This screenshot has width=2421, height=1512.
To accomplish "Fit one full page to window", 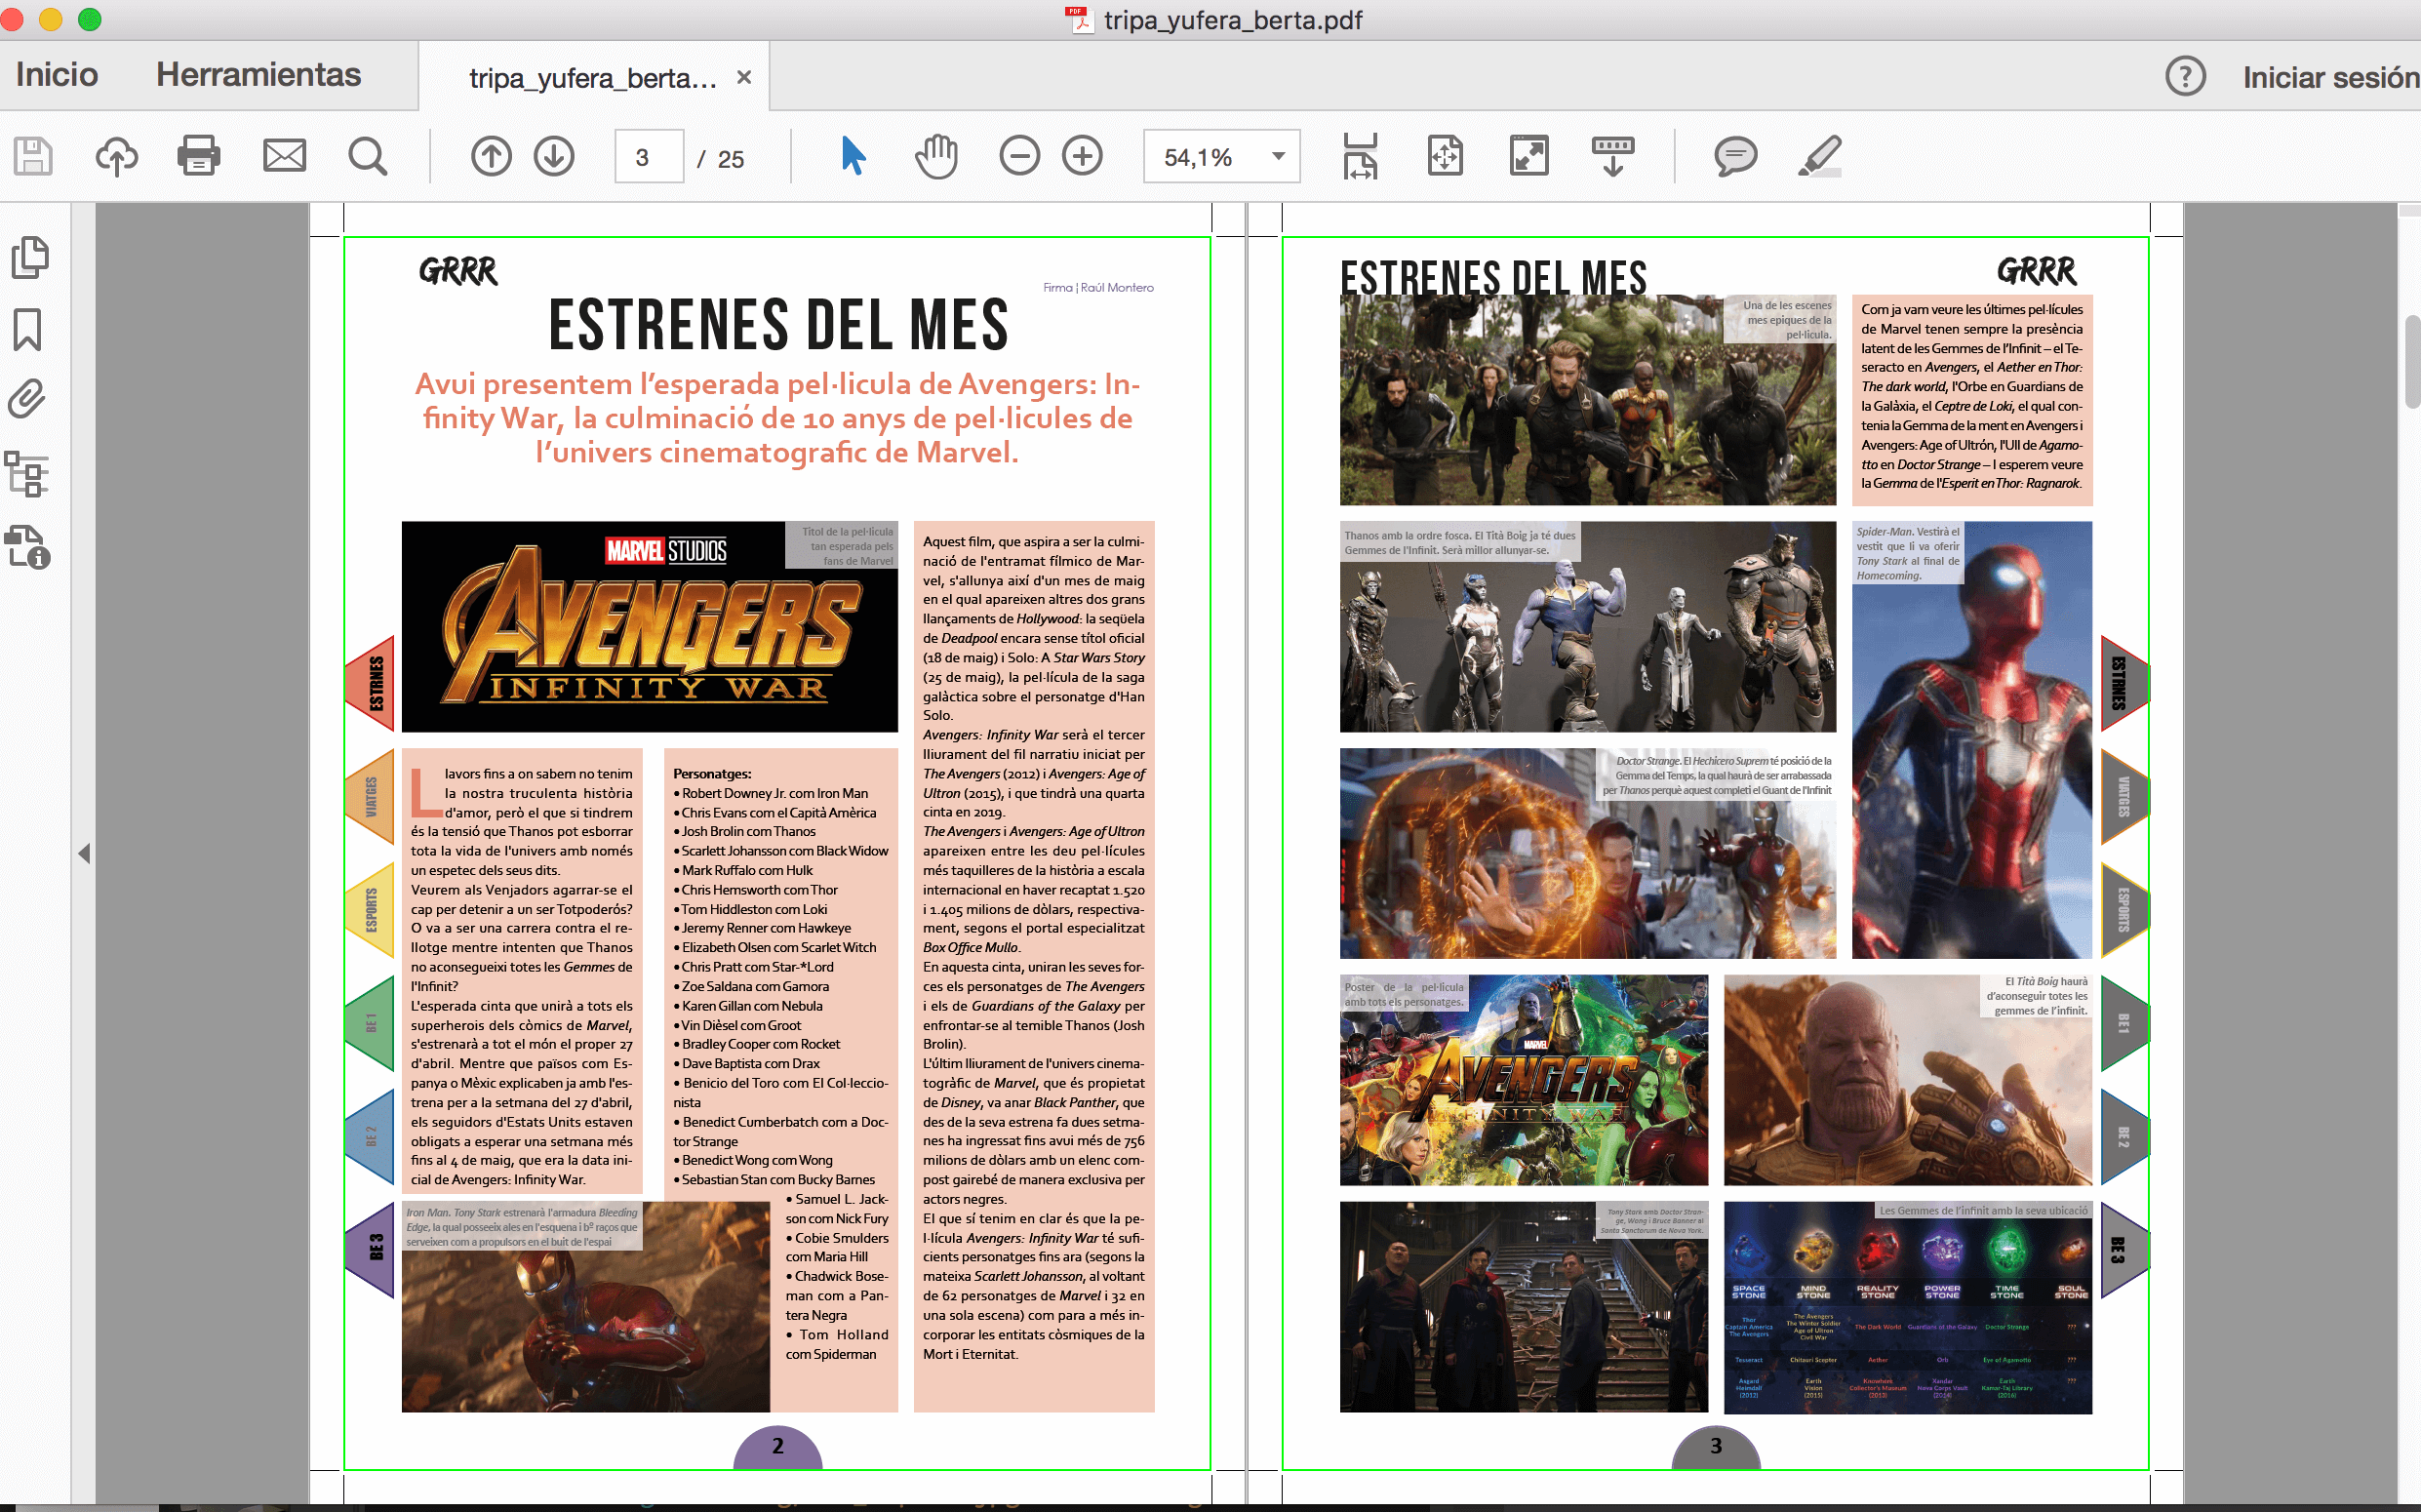I will (1445, 156).
